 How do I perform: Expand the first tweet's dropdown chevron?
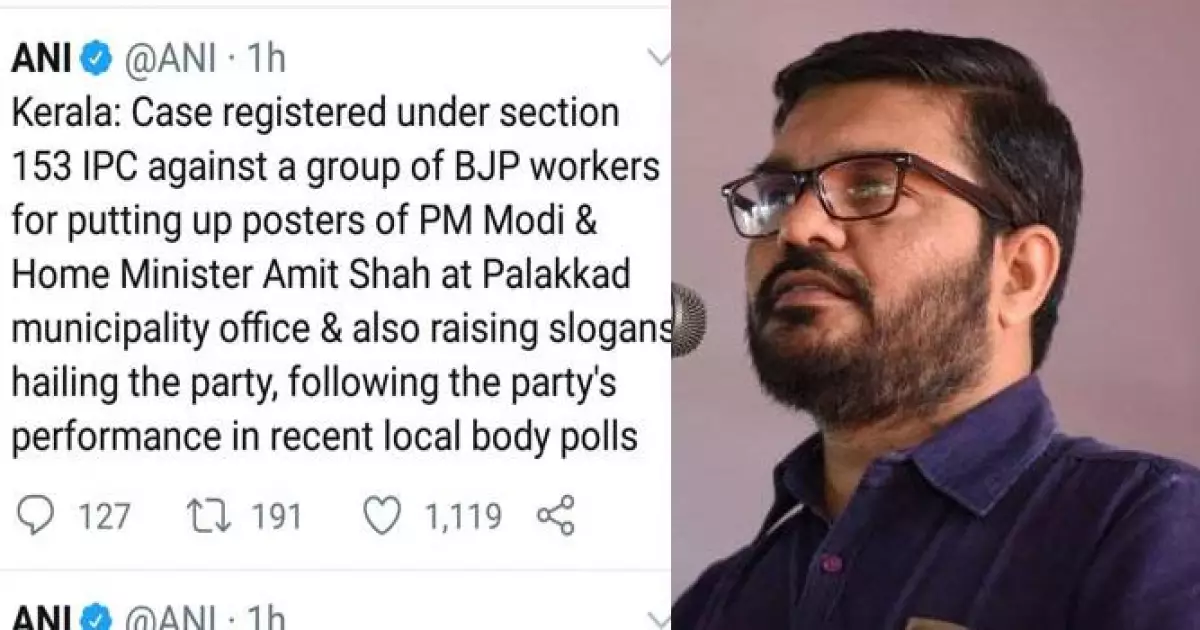[659, 57]
